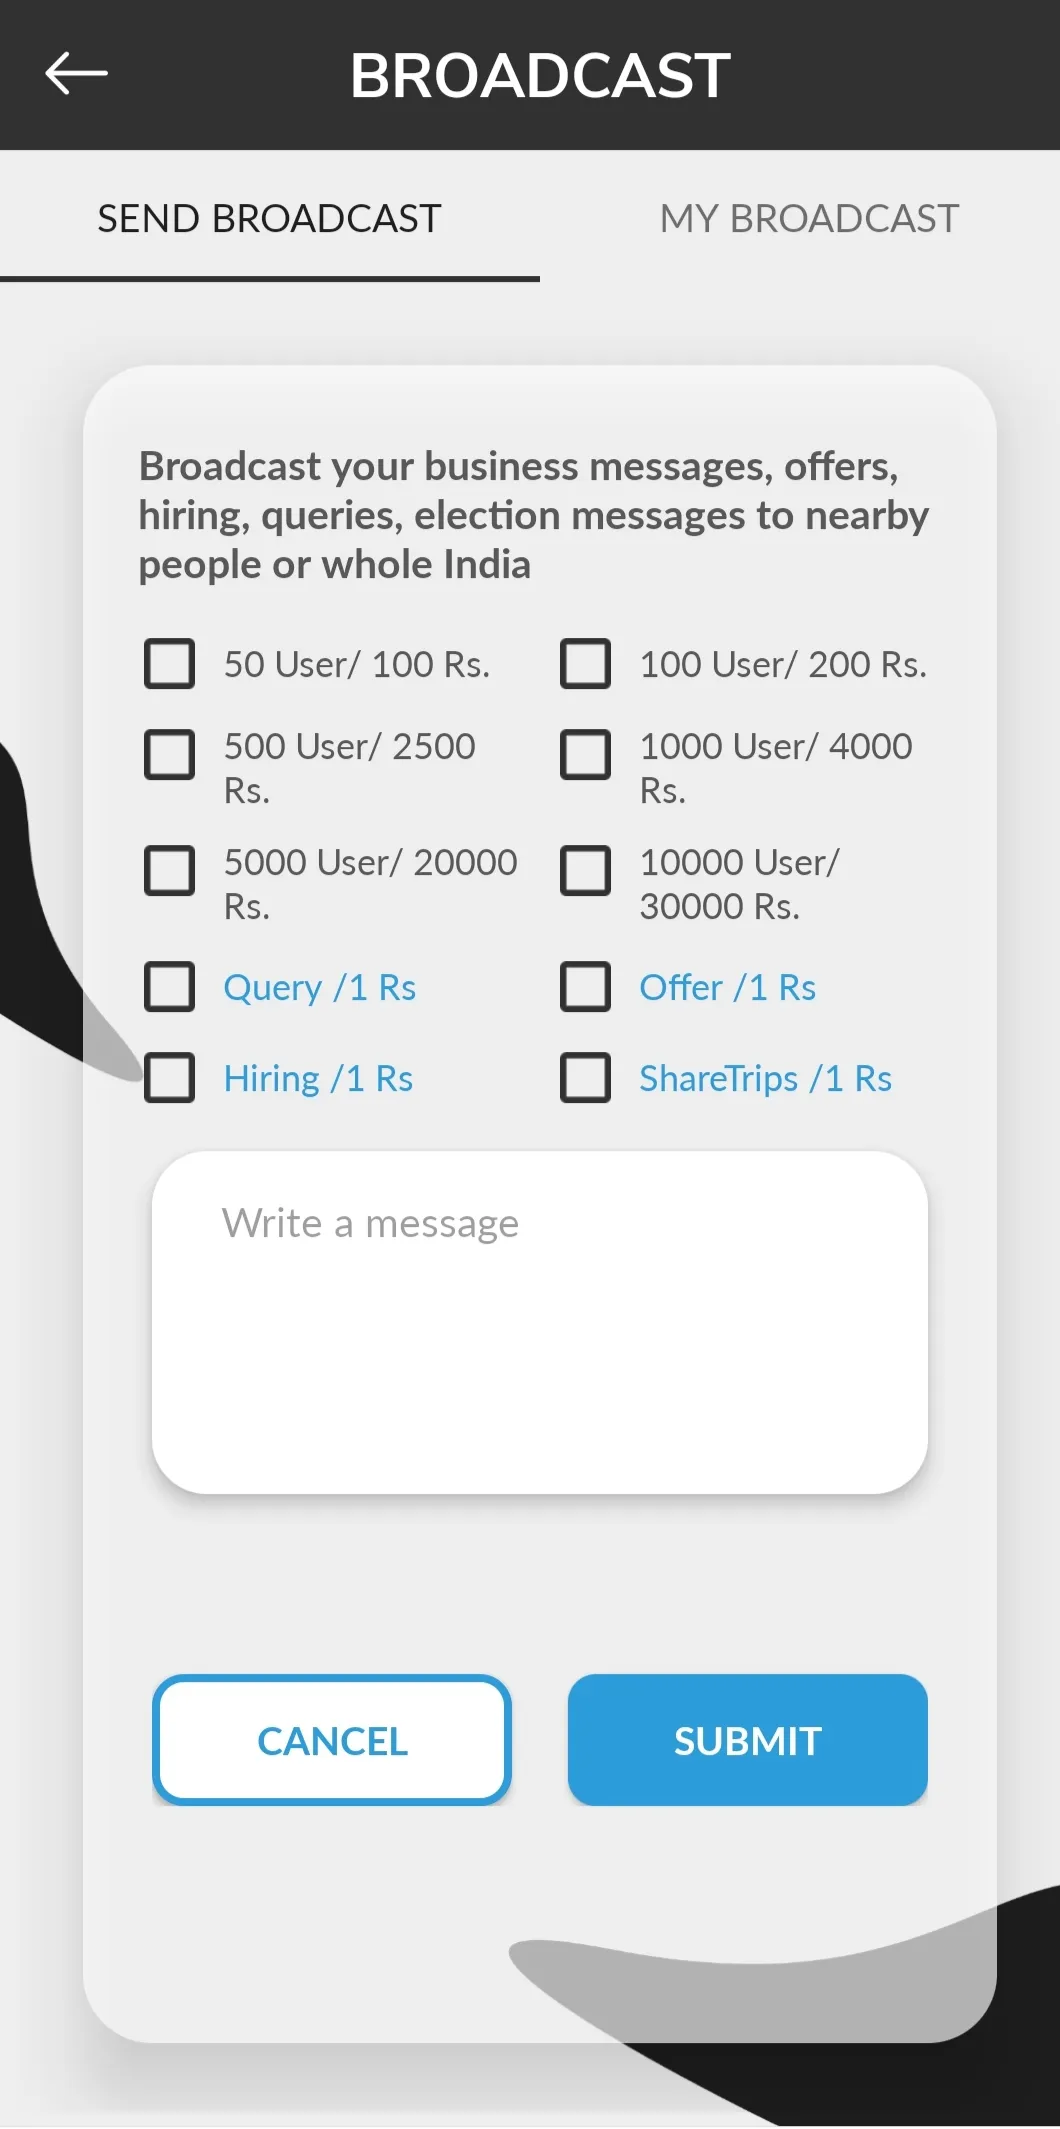Click the BROADCAST header title
This screenshot has width=1060, height=2129.
(x=539, y=75)
